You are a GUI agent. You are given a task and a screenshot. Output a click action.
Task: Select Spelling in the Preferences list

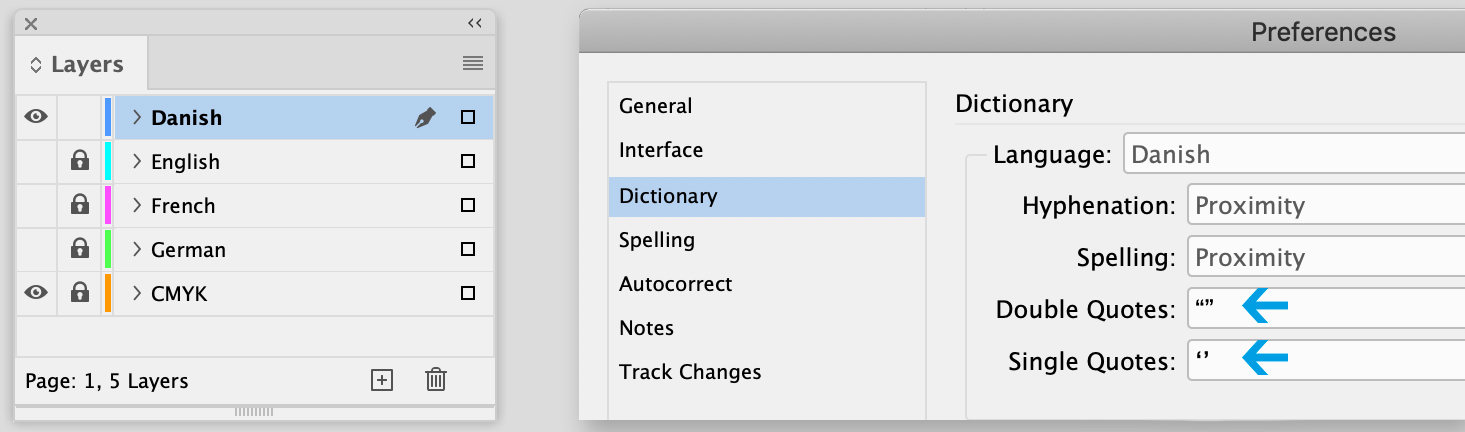point(657,240)
